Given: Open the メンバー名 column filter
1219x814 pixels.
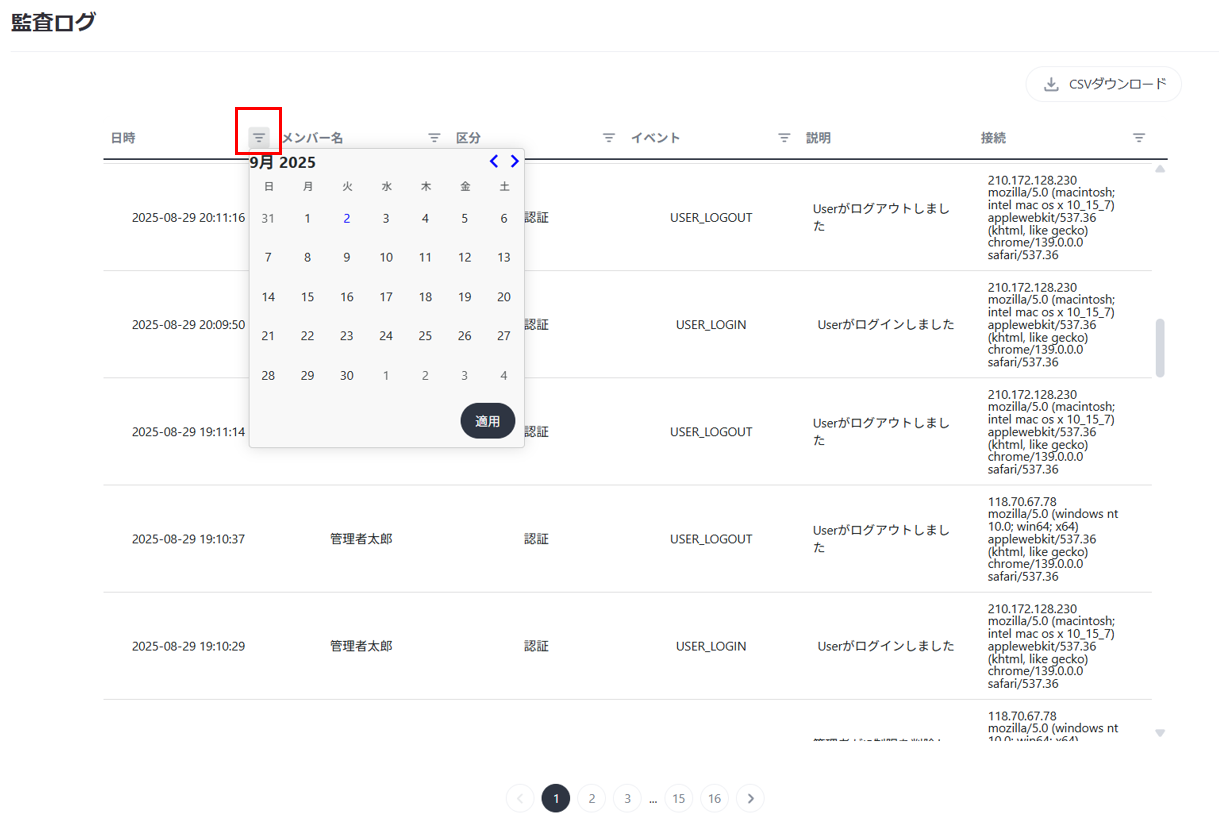Looking at the screenshot, I should tap(434, 138).
